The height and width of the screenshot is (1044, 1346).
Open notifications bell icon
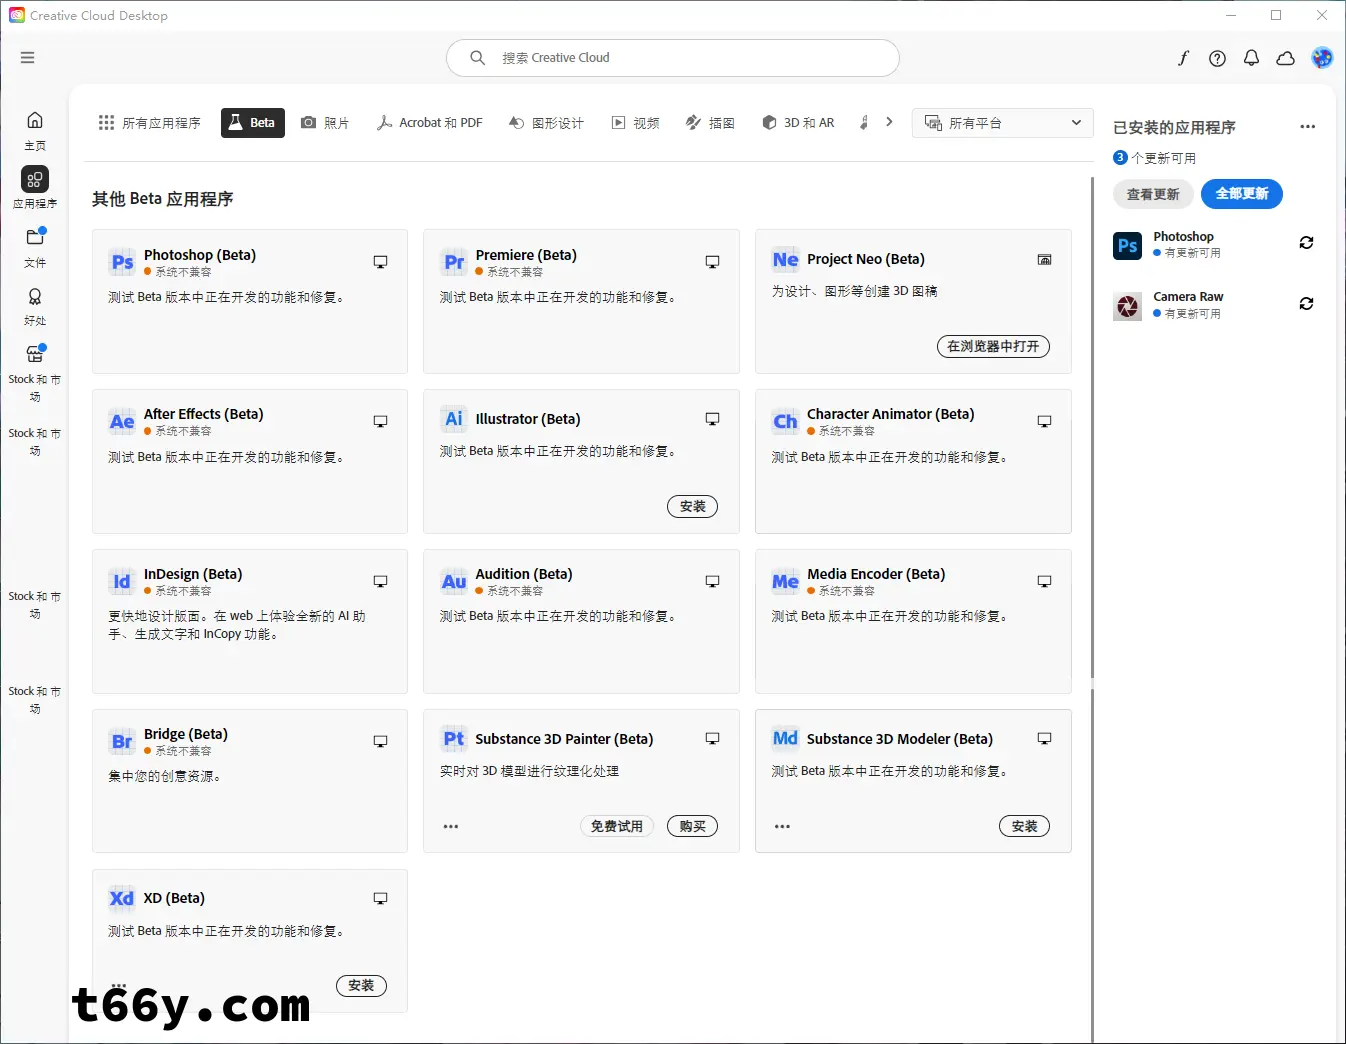click(1251, 58)
